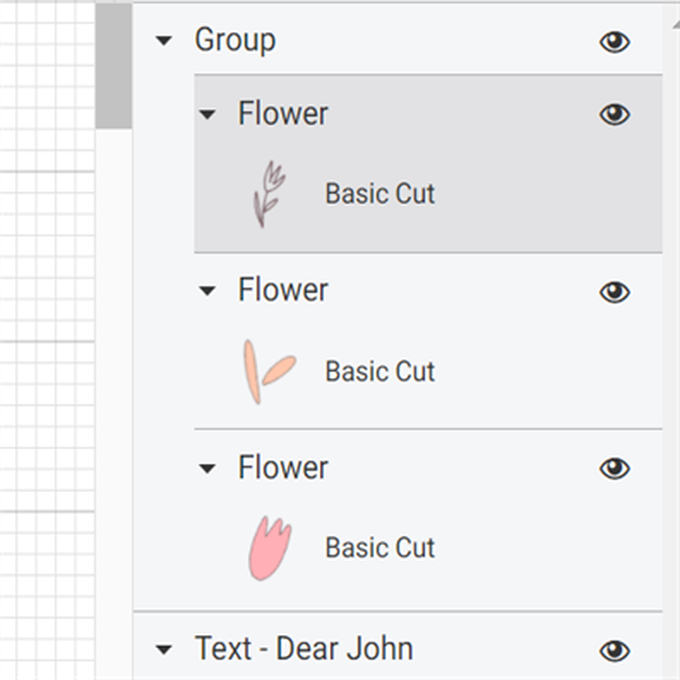Collapse the Flower layer with pink tulip
This screenshot has width=680, height=680.
tap(207, 468)
